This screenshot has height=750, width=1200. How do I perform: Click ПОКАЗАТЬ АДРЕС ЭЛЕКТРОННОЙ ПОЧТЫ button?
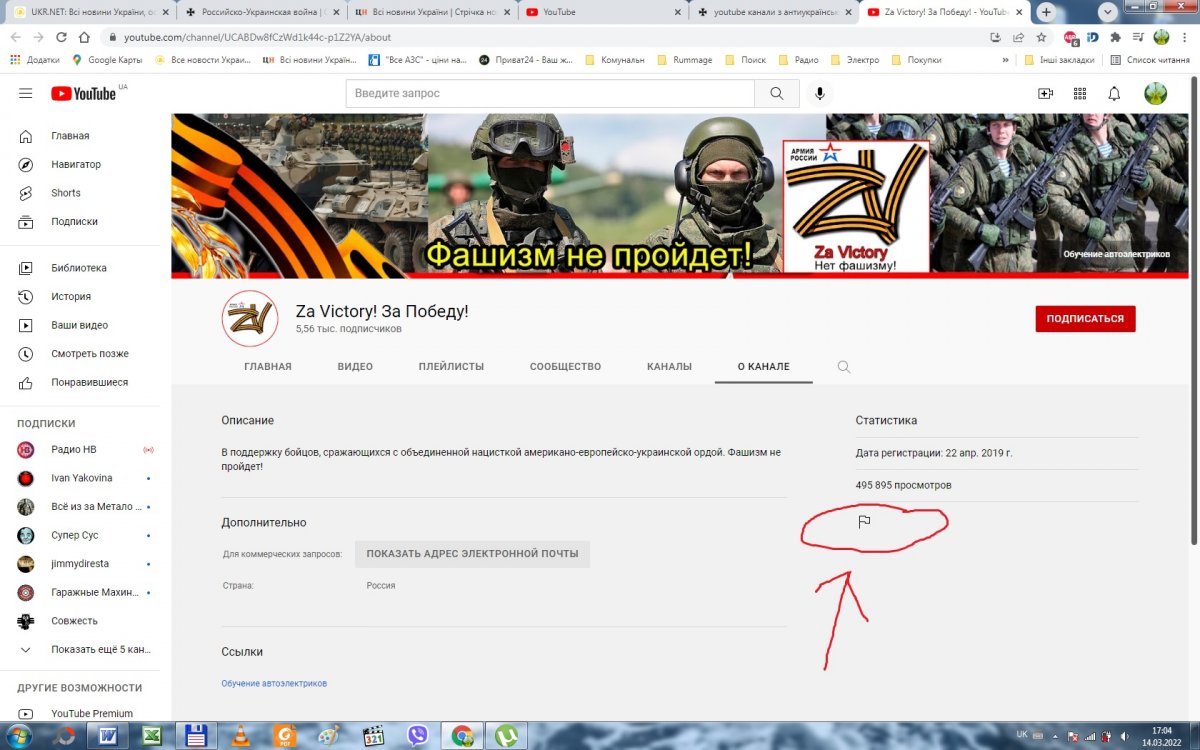click(x=472, y=554)
